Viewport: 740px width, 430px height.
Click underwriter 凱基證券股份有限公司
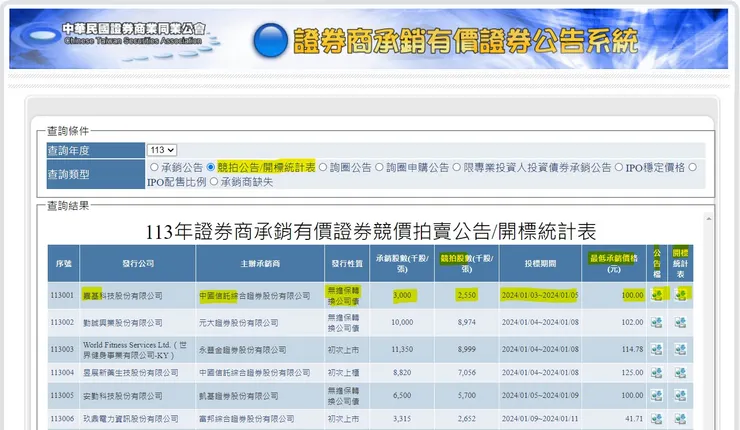[x=239, y=396]
